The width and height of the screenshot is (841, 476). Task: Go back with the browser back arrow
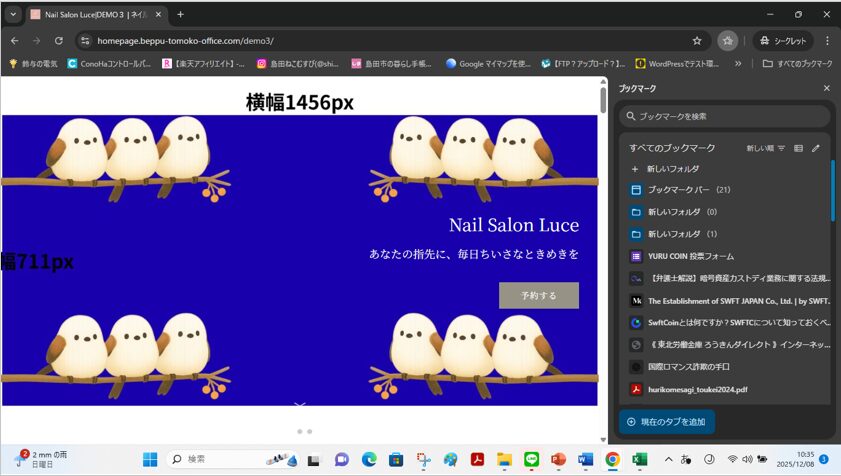(x=14, y=41)
